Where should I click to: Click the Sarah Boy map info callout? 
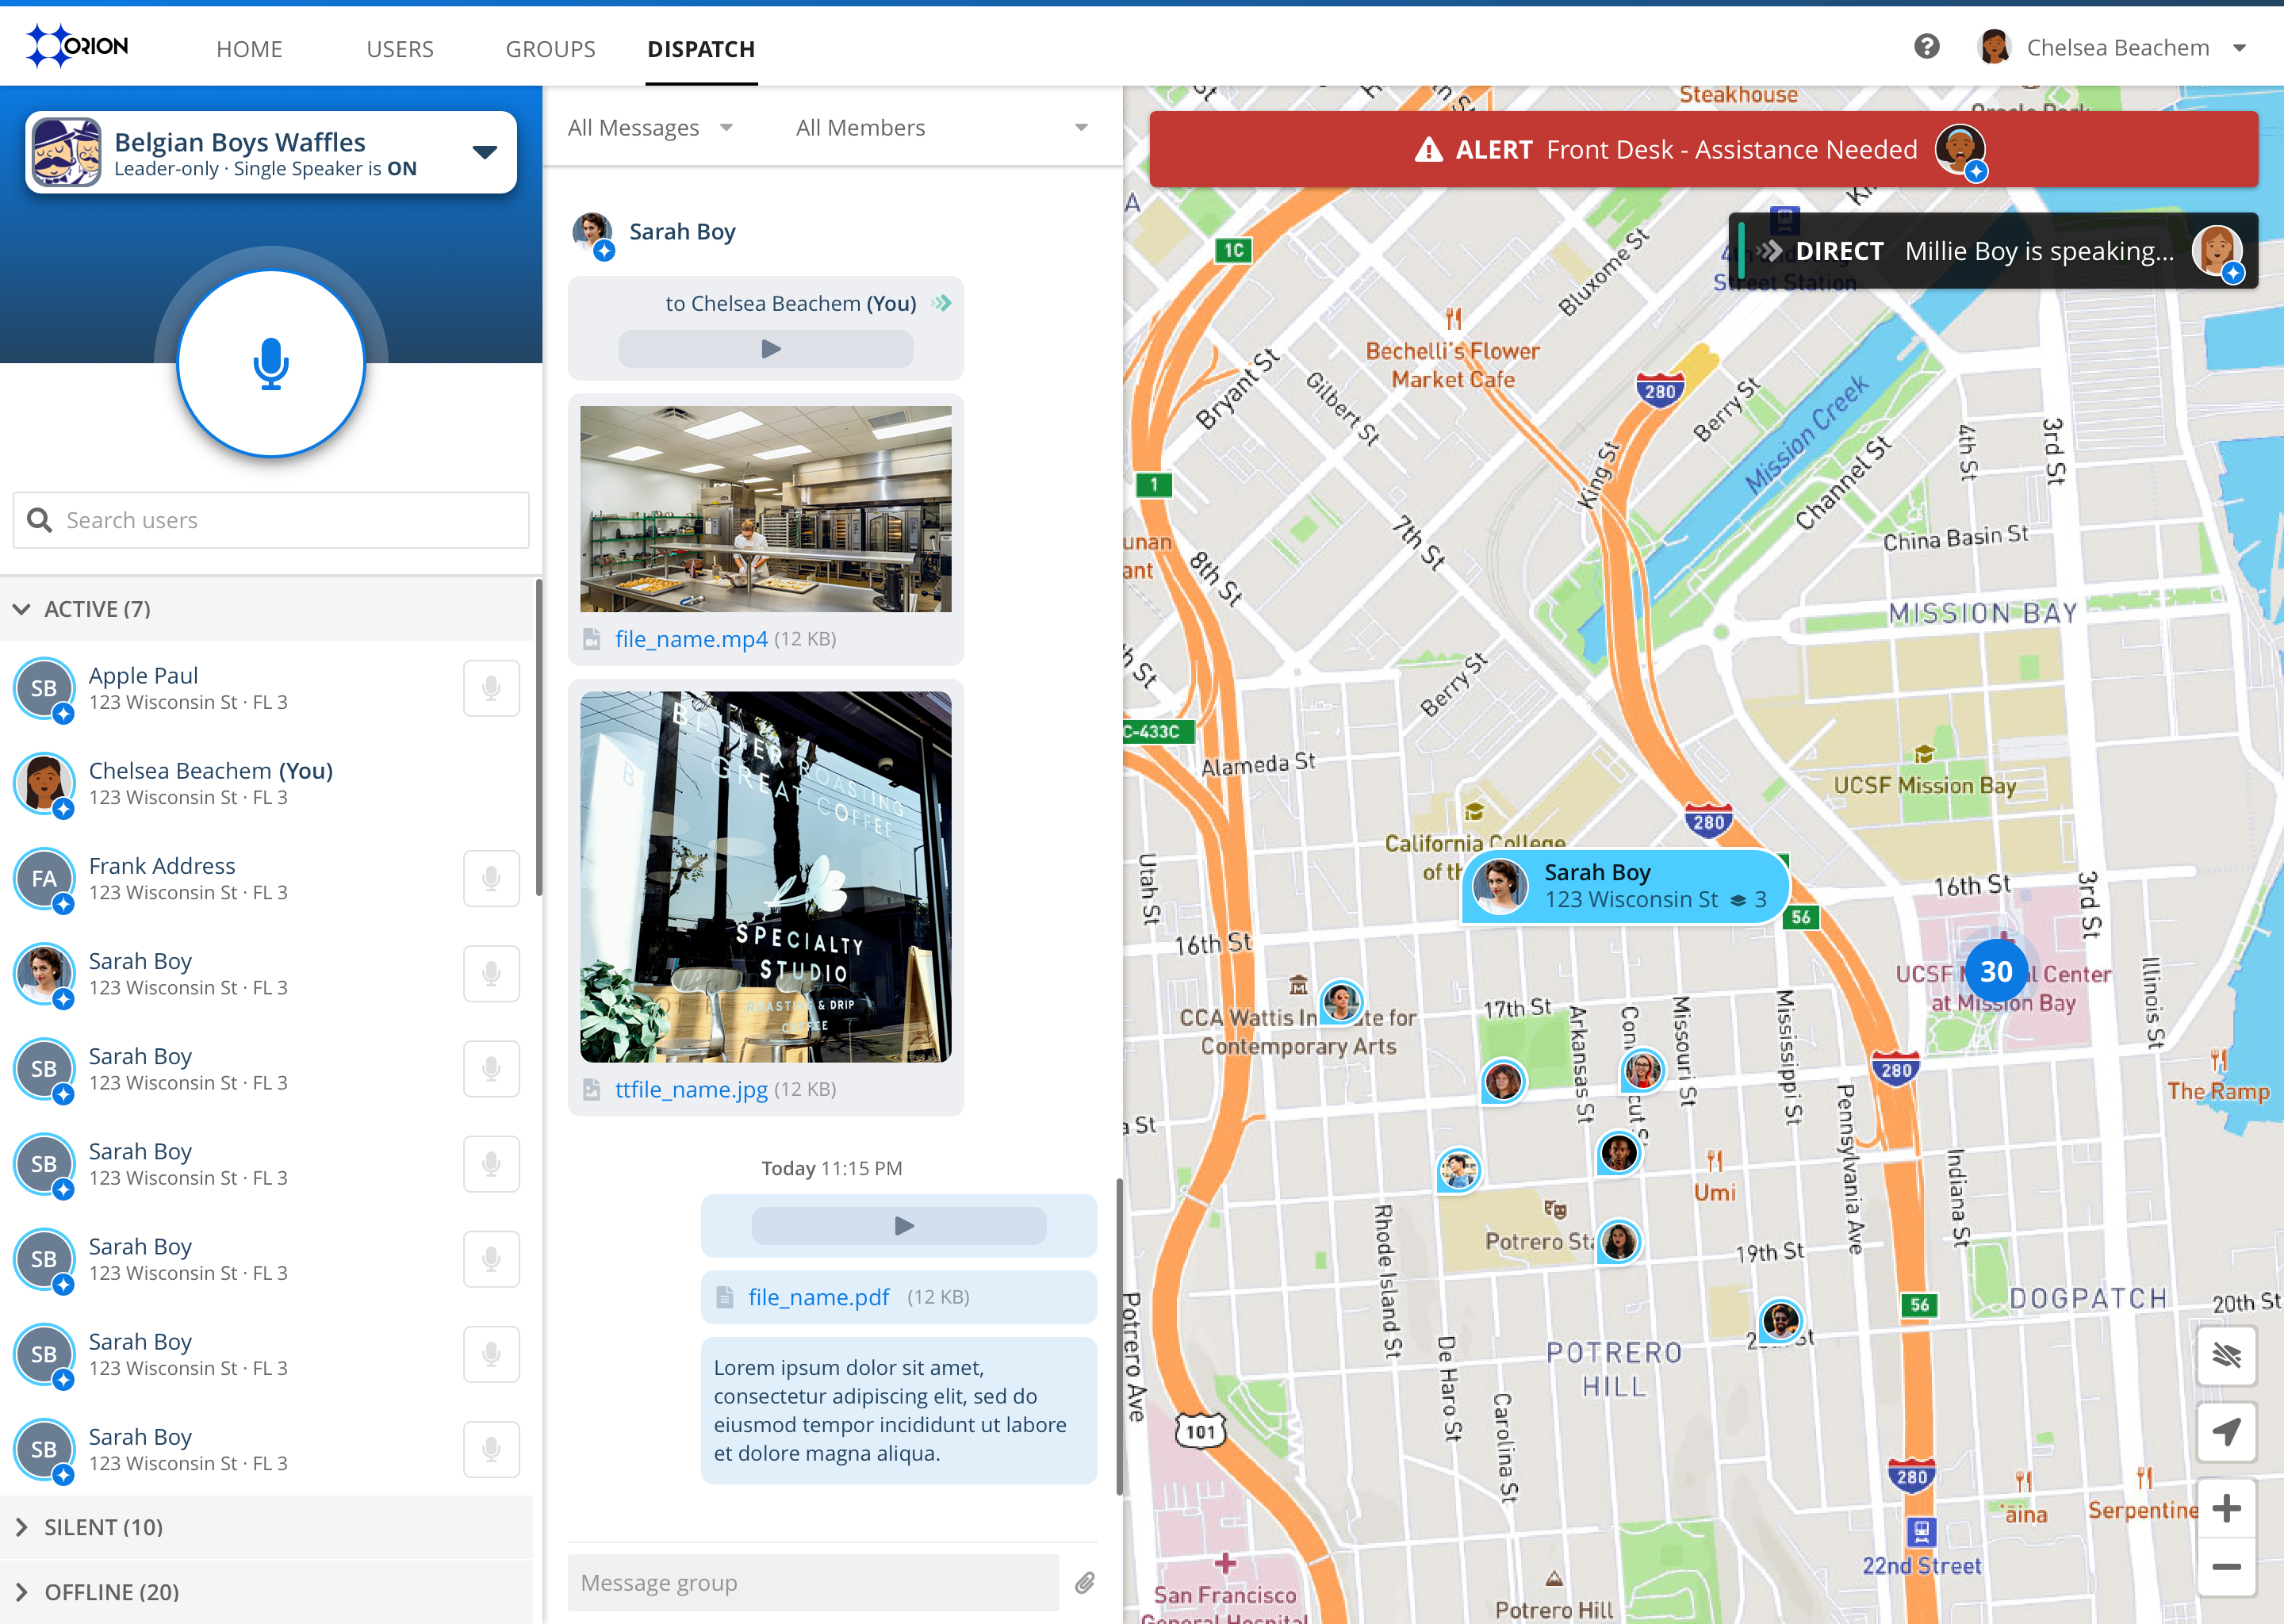[x=1625, y=886]
